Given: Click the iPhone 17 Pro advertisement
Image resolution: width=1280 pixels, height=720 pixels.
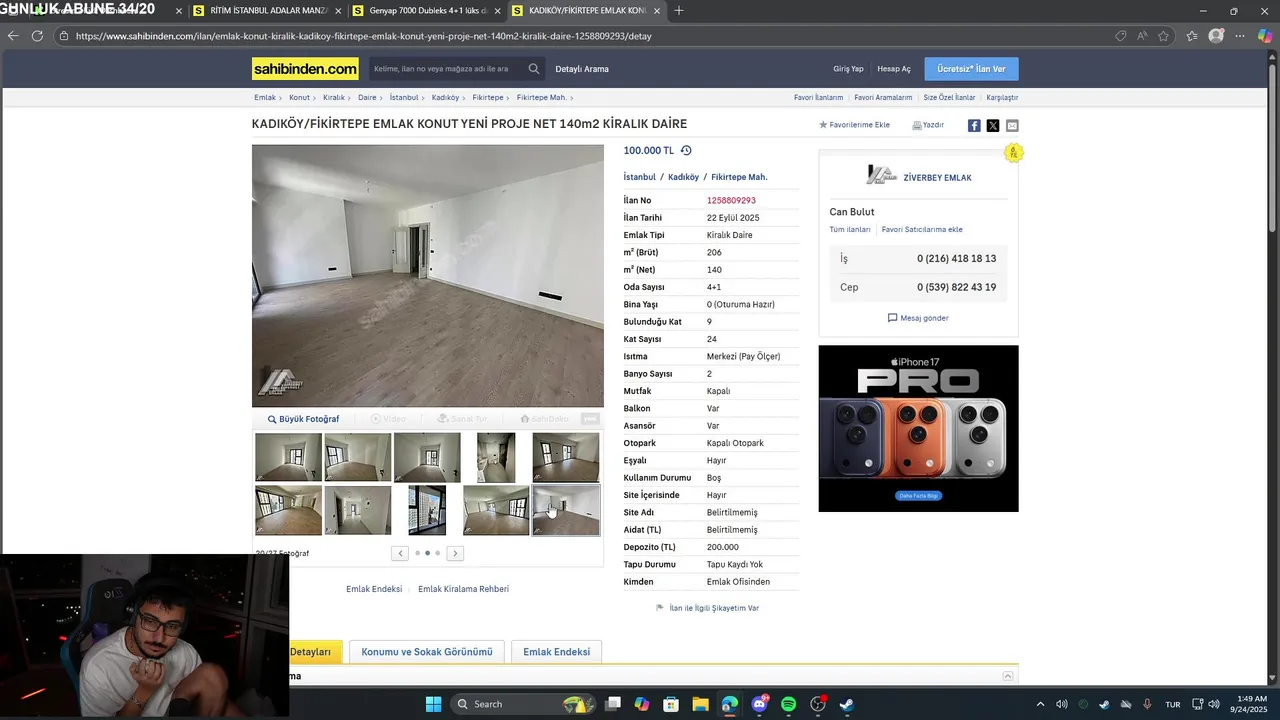Looking at the screenshot, I should click(x=918, y=428).
